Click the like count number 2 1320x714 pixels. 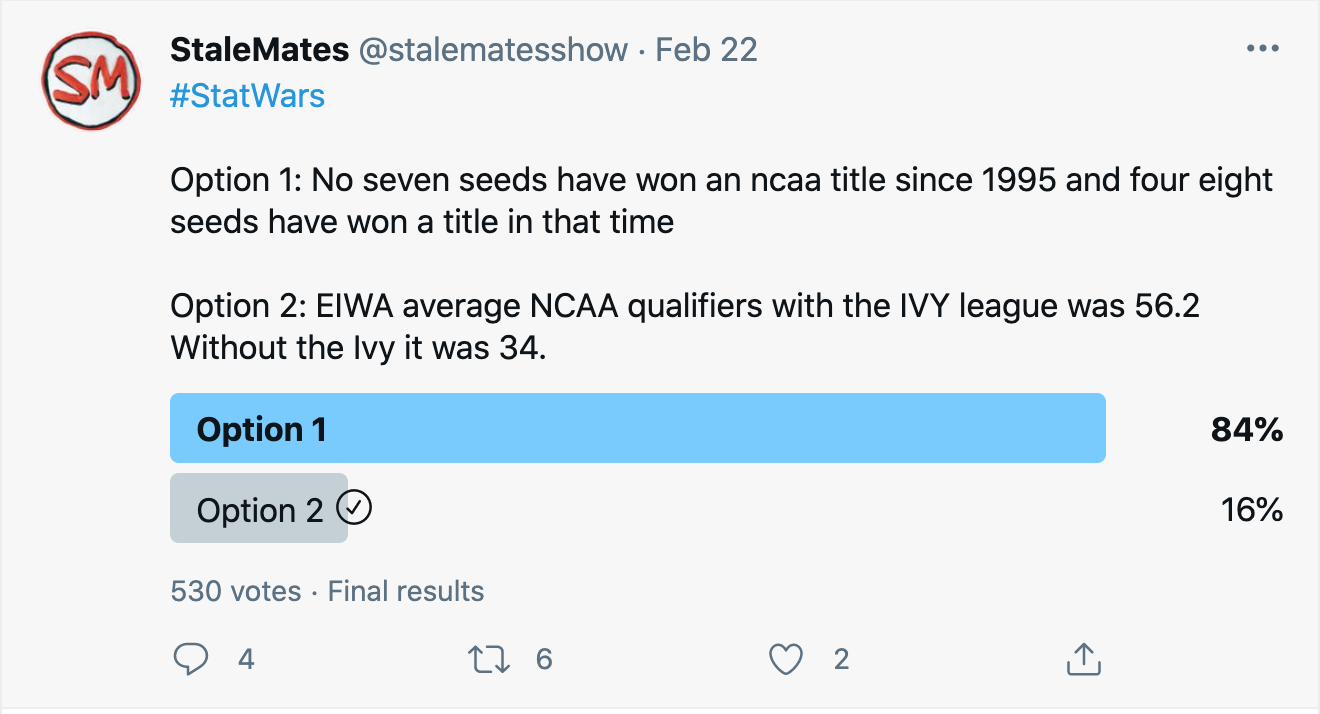pos(841,659)
